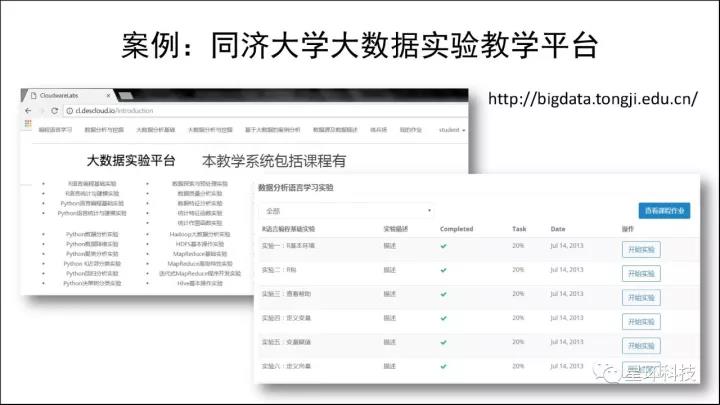Click the browser forward arrow

click(x=41, y=111)
